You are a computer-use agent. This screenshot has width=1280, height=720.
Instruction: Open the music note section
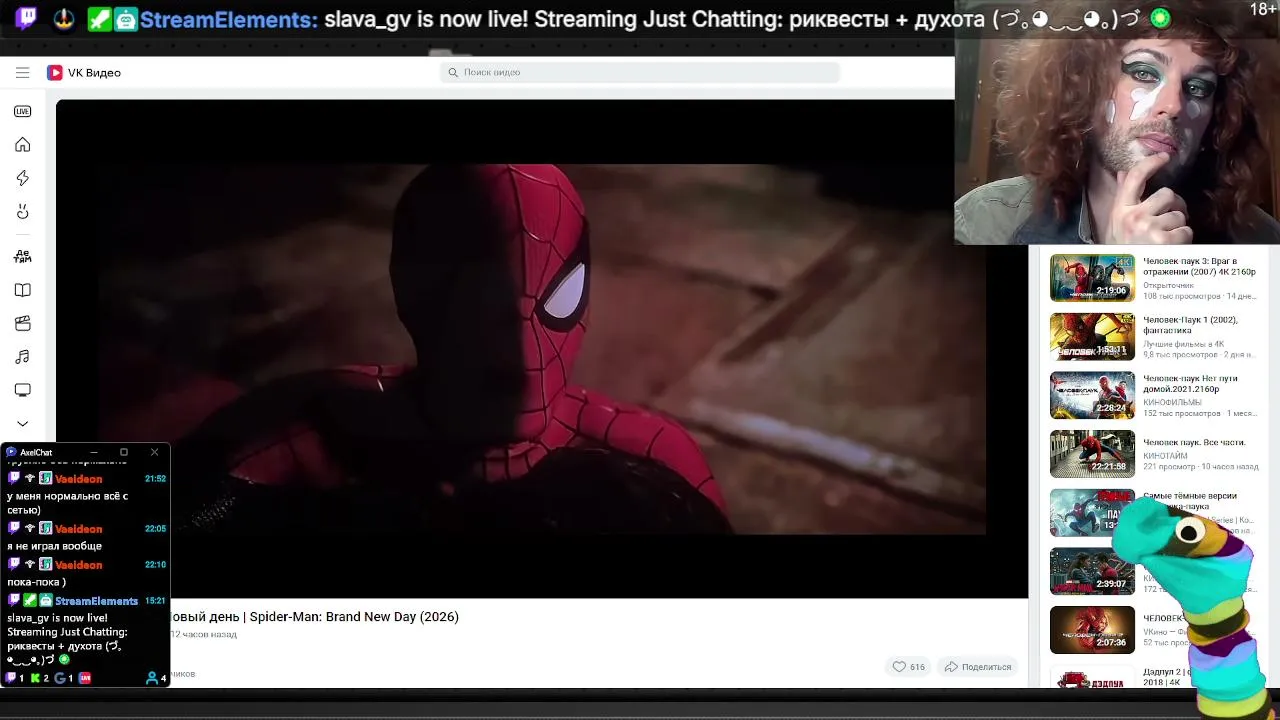click(22, 357)
